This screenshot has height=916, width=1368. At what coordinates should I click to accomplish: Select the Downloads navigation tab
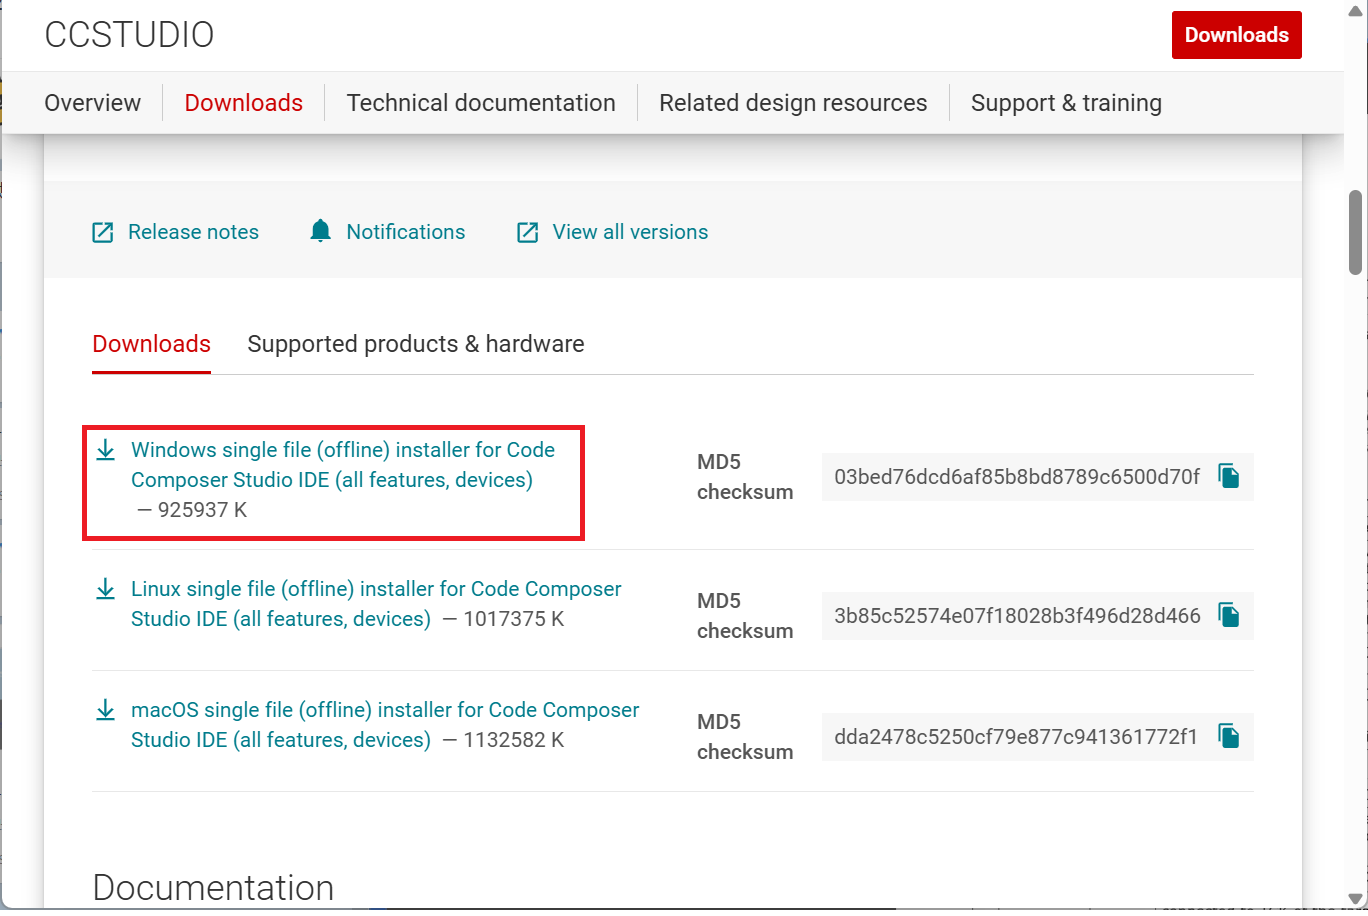point(244,103)
